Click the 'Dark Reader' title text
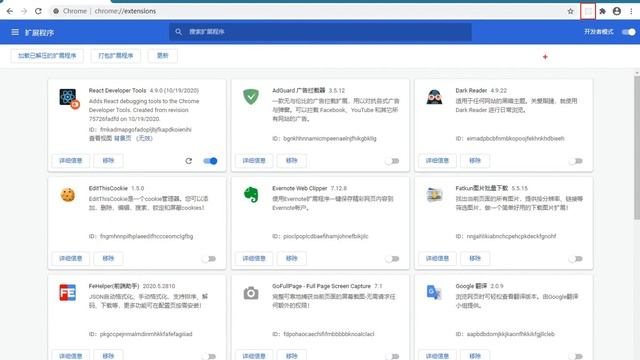 click(x=471, y=91)
